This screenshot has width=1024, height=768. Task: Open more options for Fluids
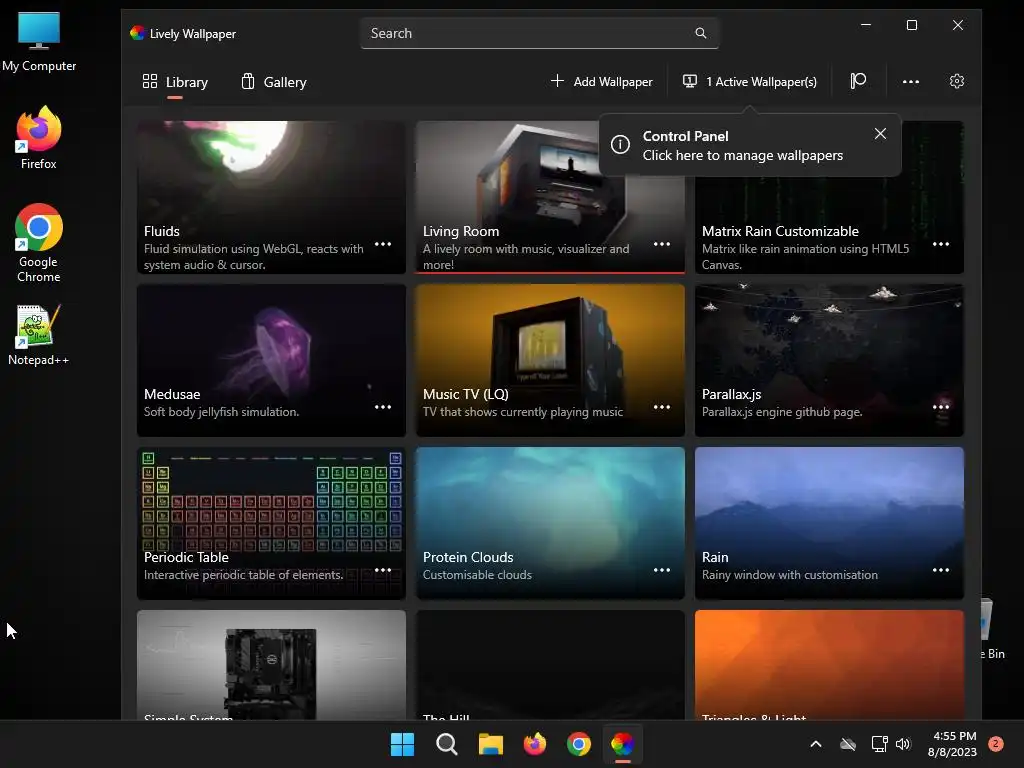click(x=383, y=244)
